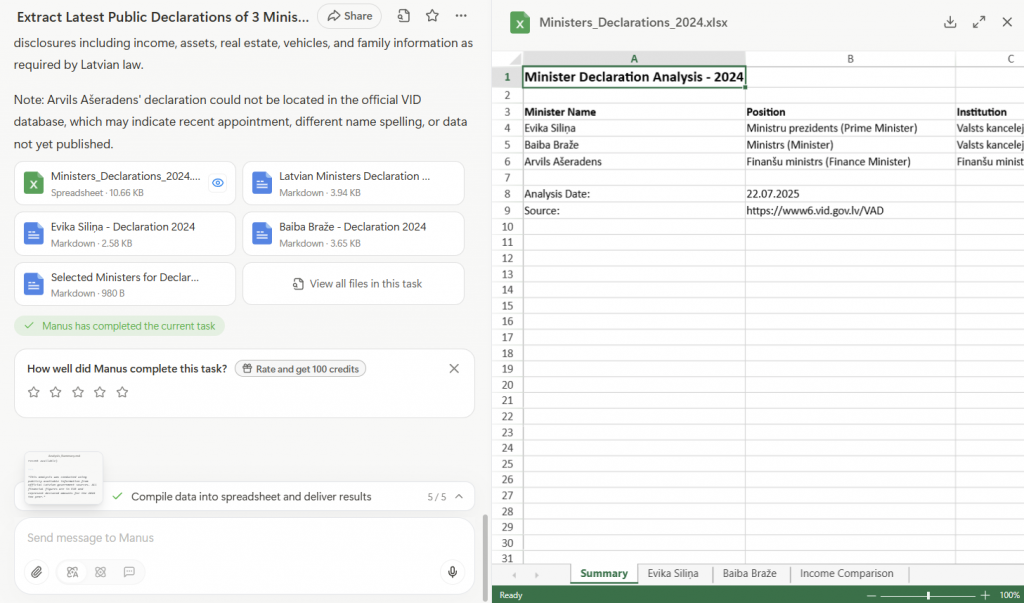Select cell A6 containing Arvils Ašeradens

pyautogui.click(x=634, y=161)
